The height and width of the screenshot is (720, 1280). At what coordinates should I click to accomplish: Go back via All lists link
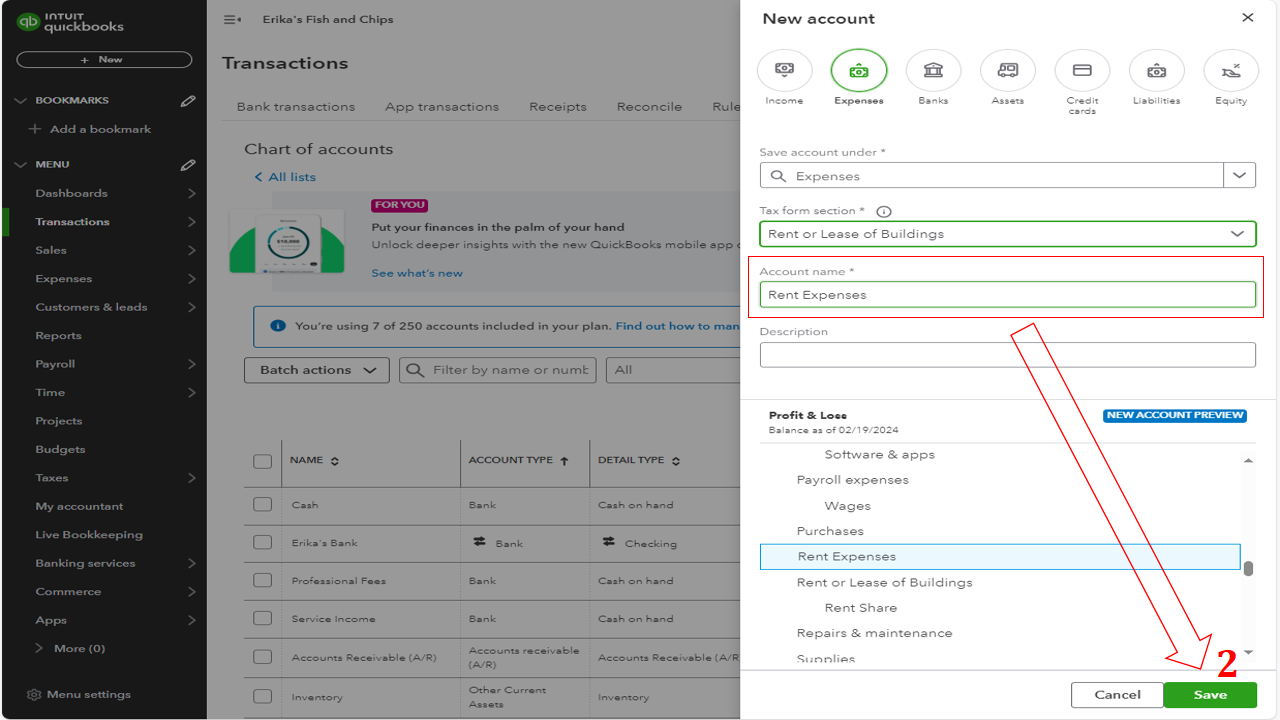pyautogui.click(x=285, y=177)
